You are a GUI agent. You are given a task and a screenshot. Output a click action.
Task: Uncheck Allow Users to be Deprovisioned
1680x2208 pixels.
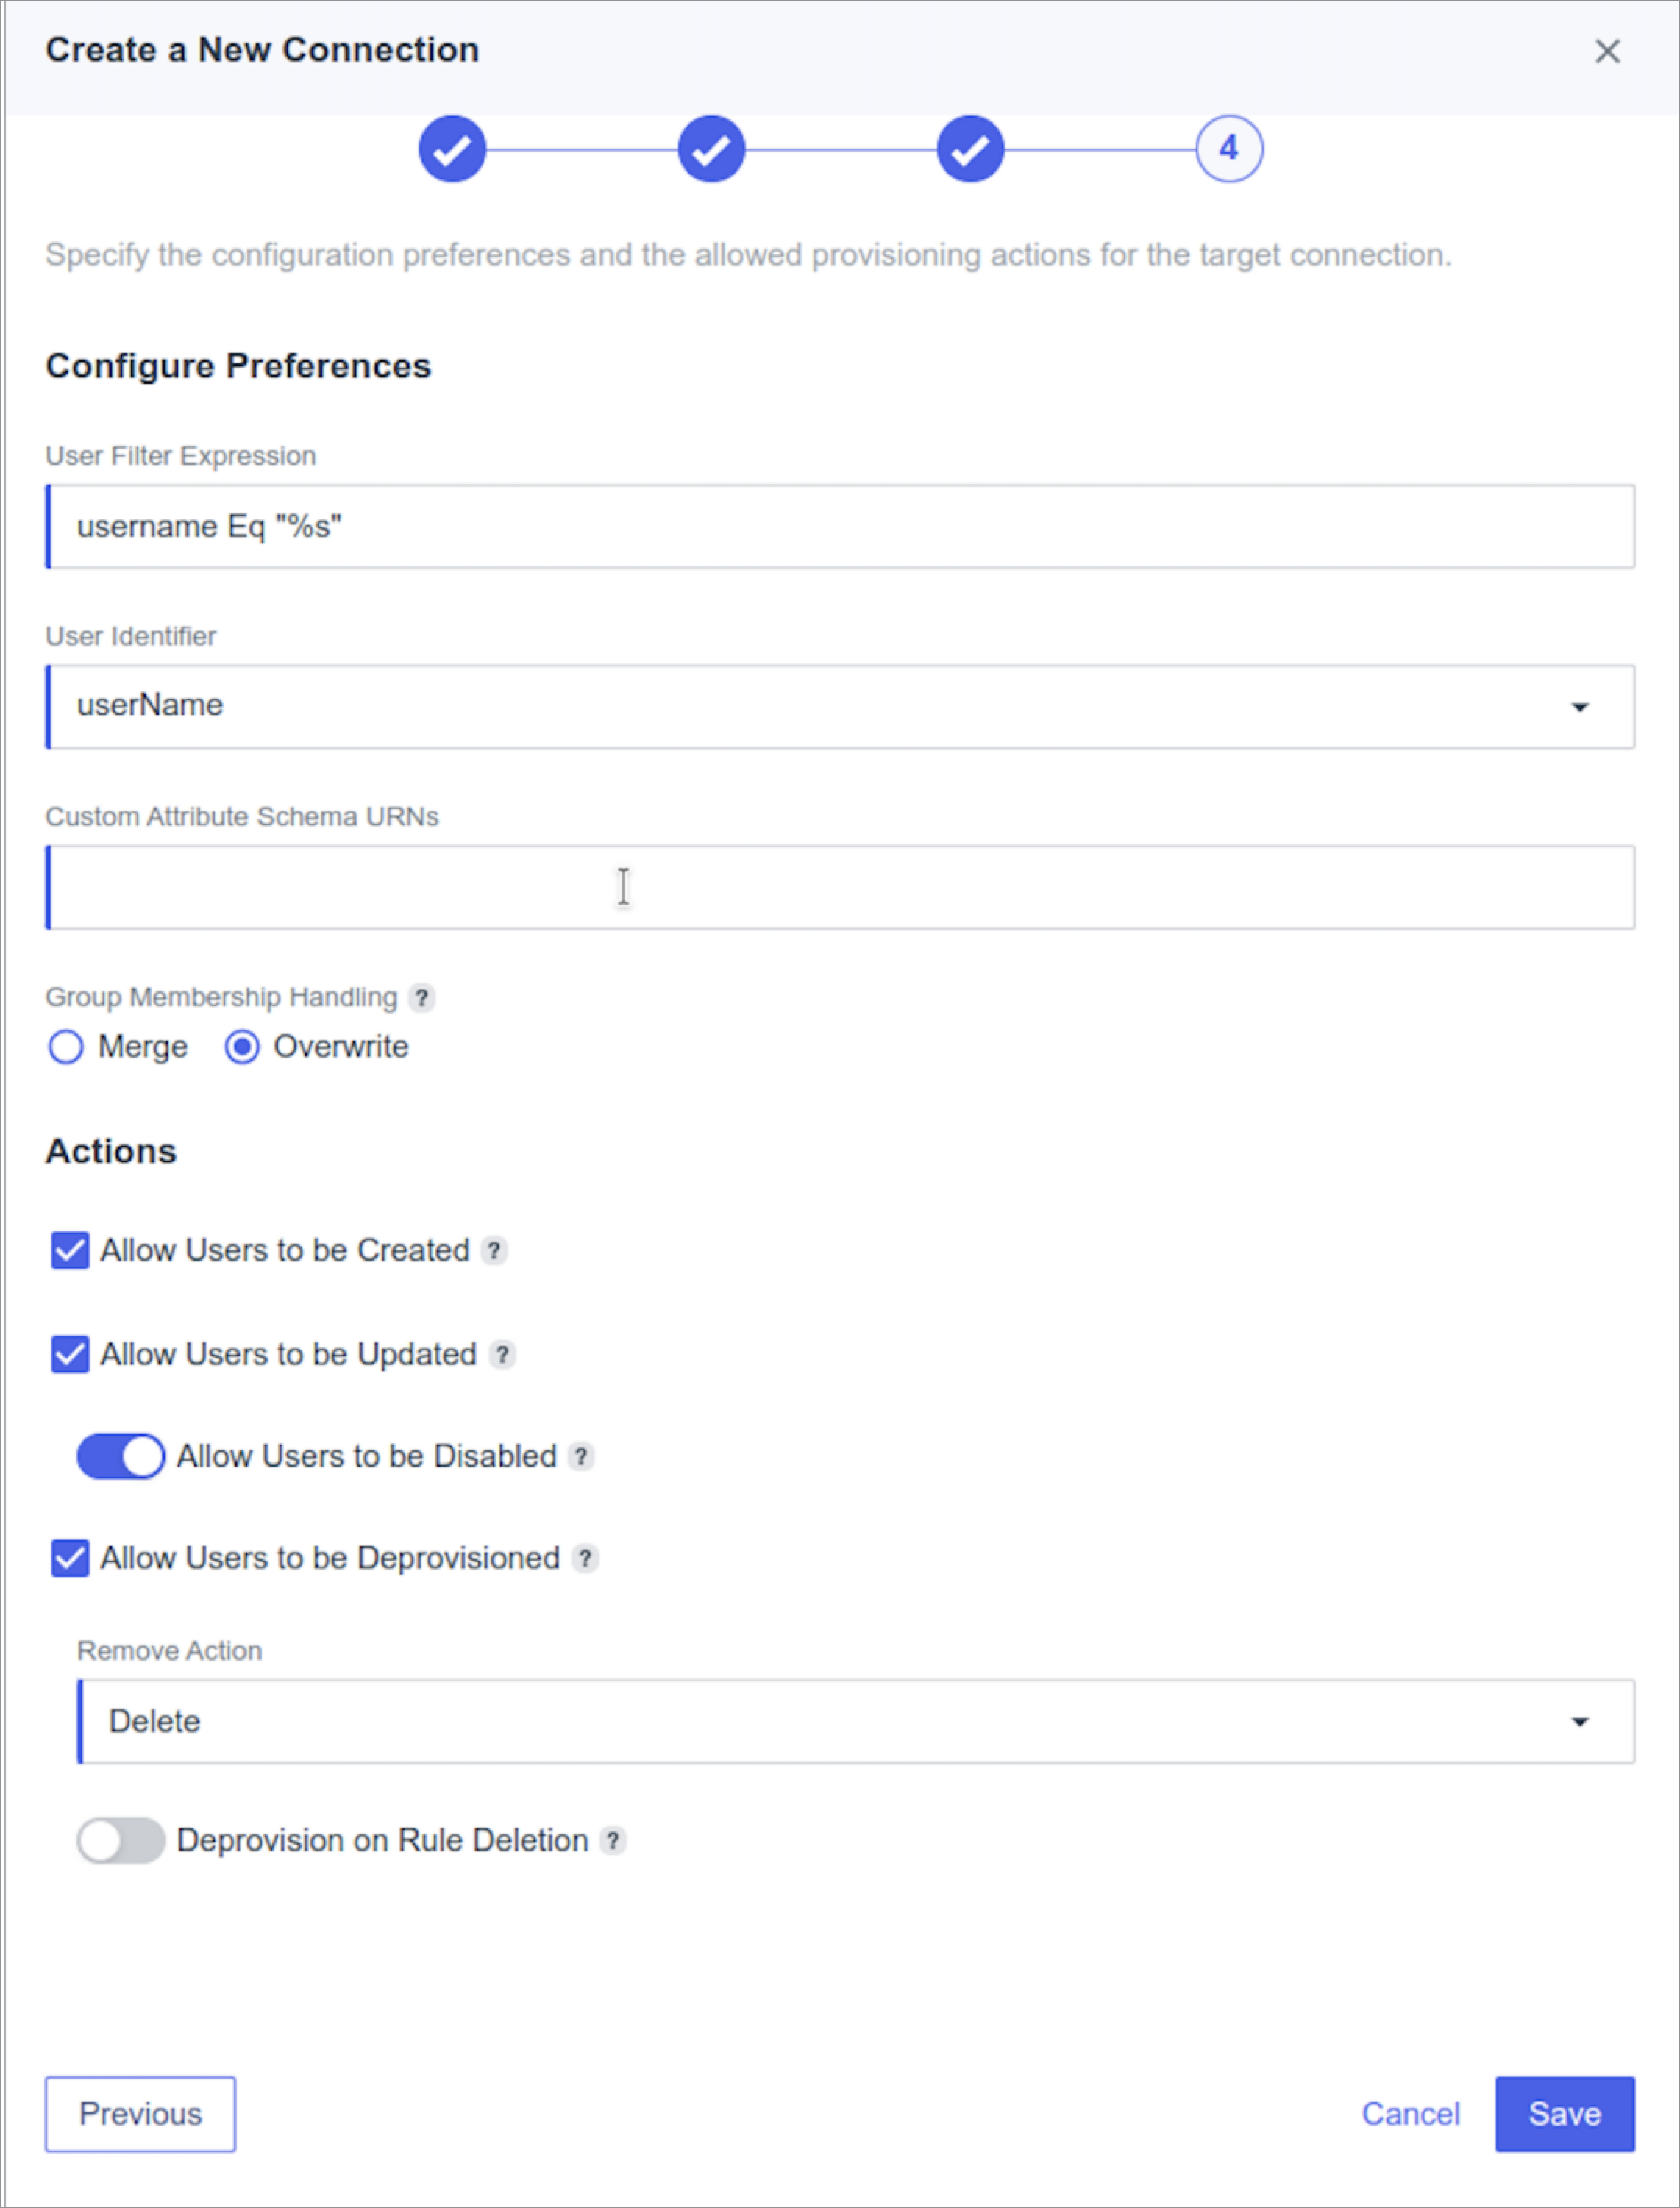(70, 1558)
